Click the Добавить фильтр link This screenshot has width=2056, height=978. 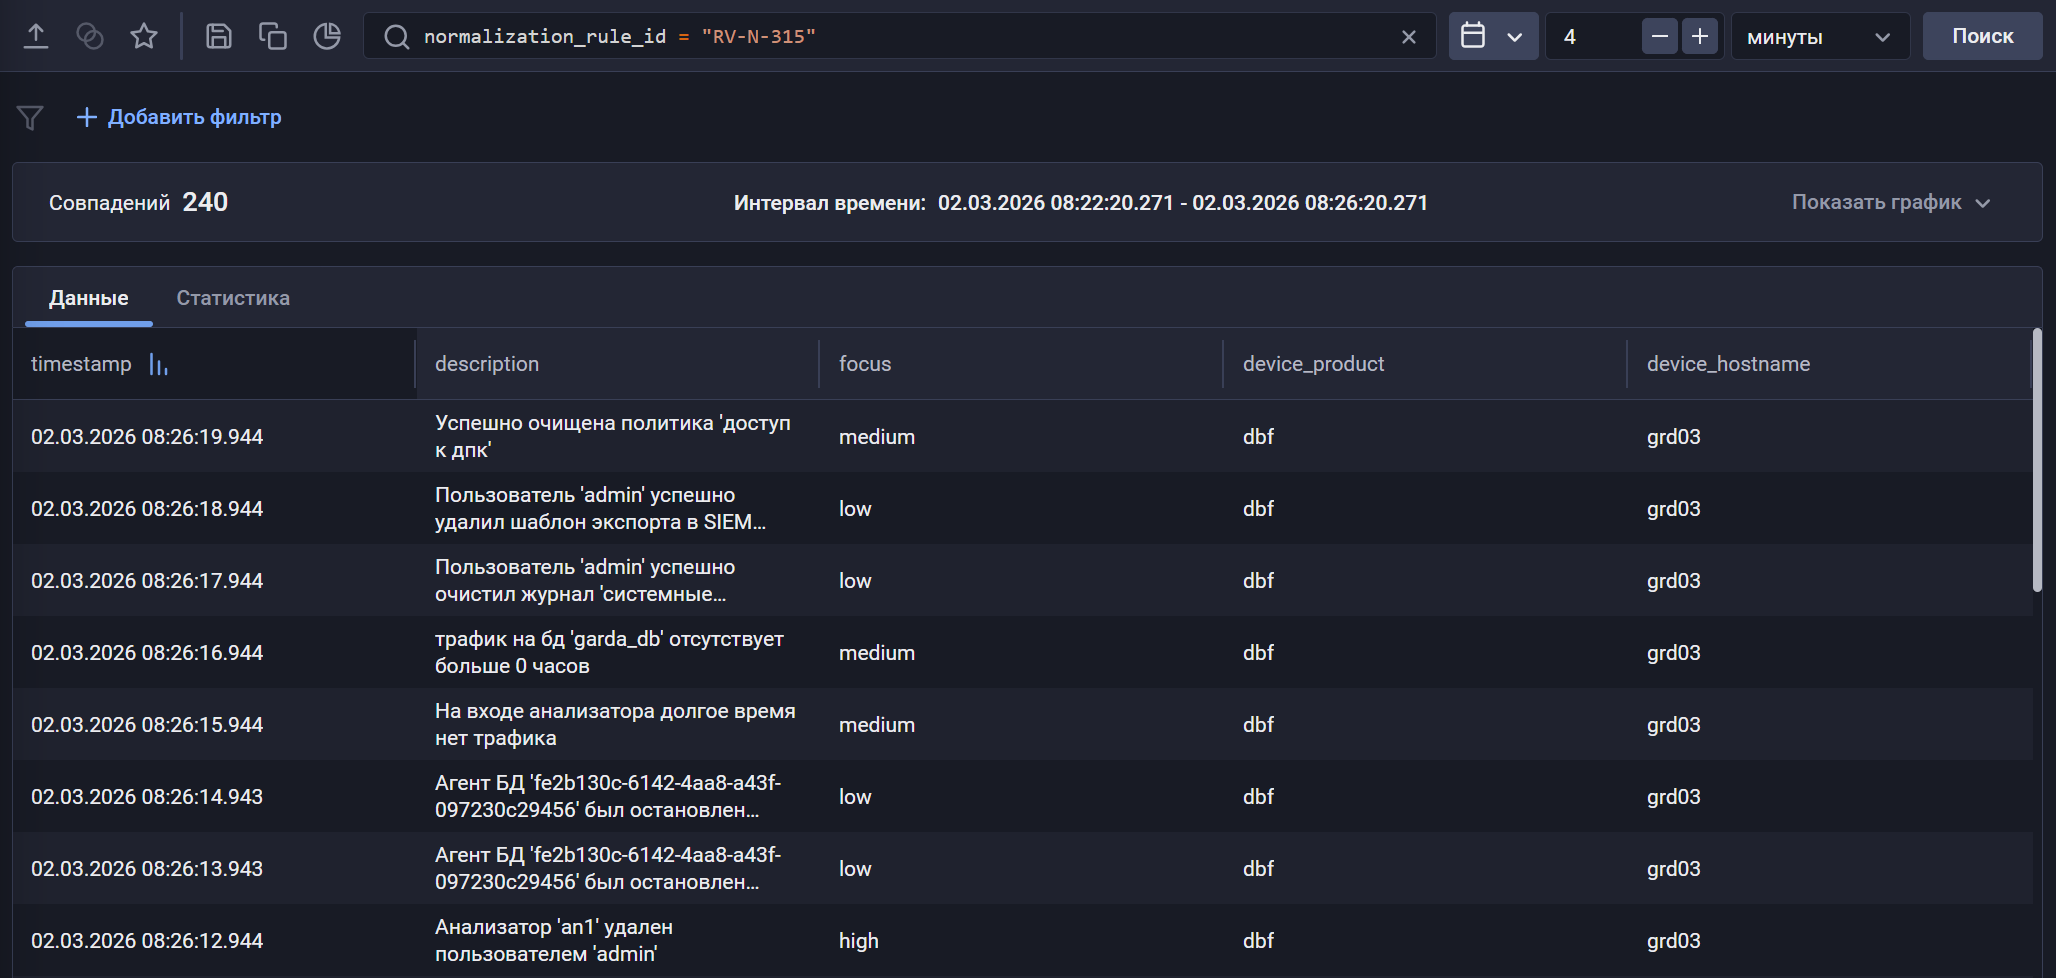(x=180, y=118)
